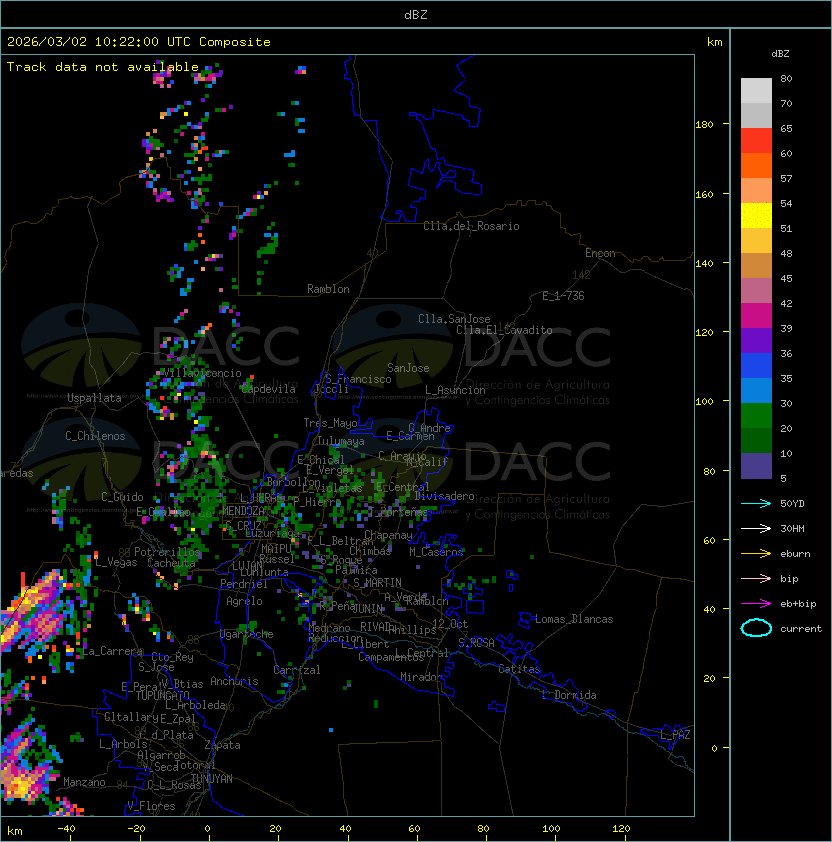Click the '180' tick on vertical km axis
832x842 pixels.
[704, 124]
